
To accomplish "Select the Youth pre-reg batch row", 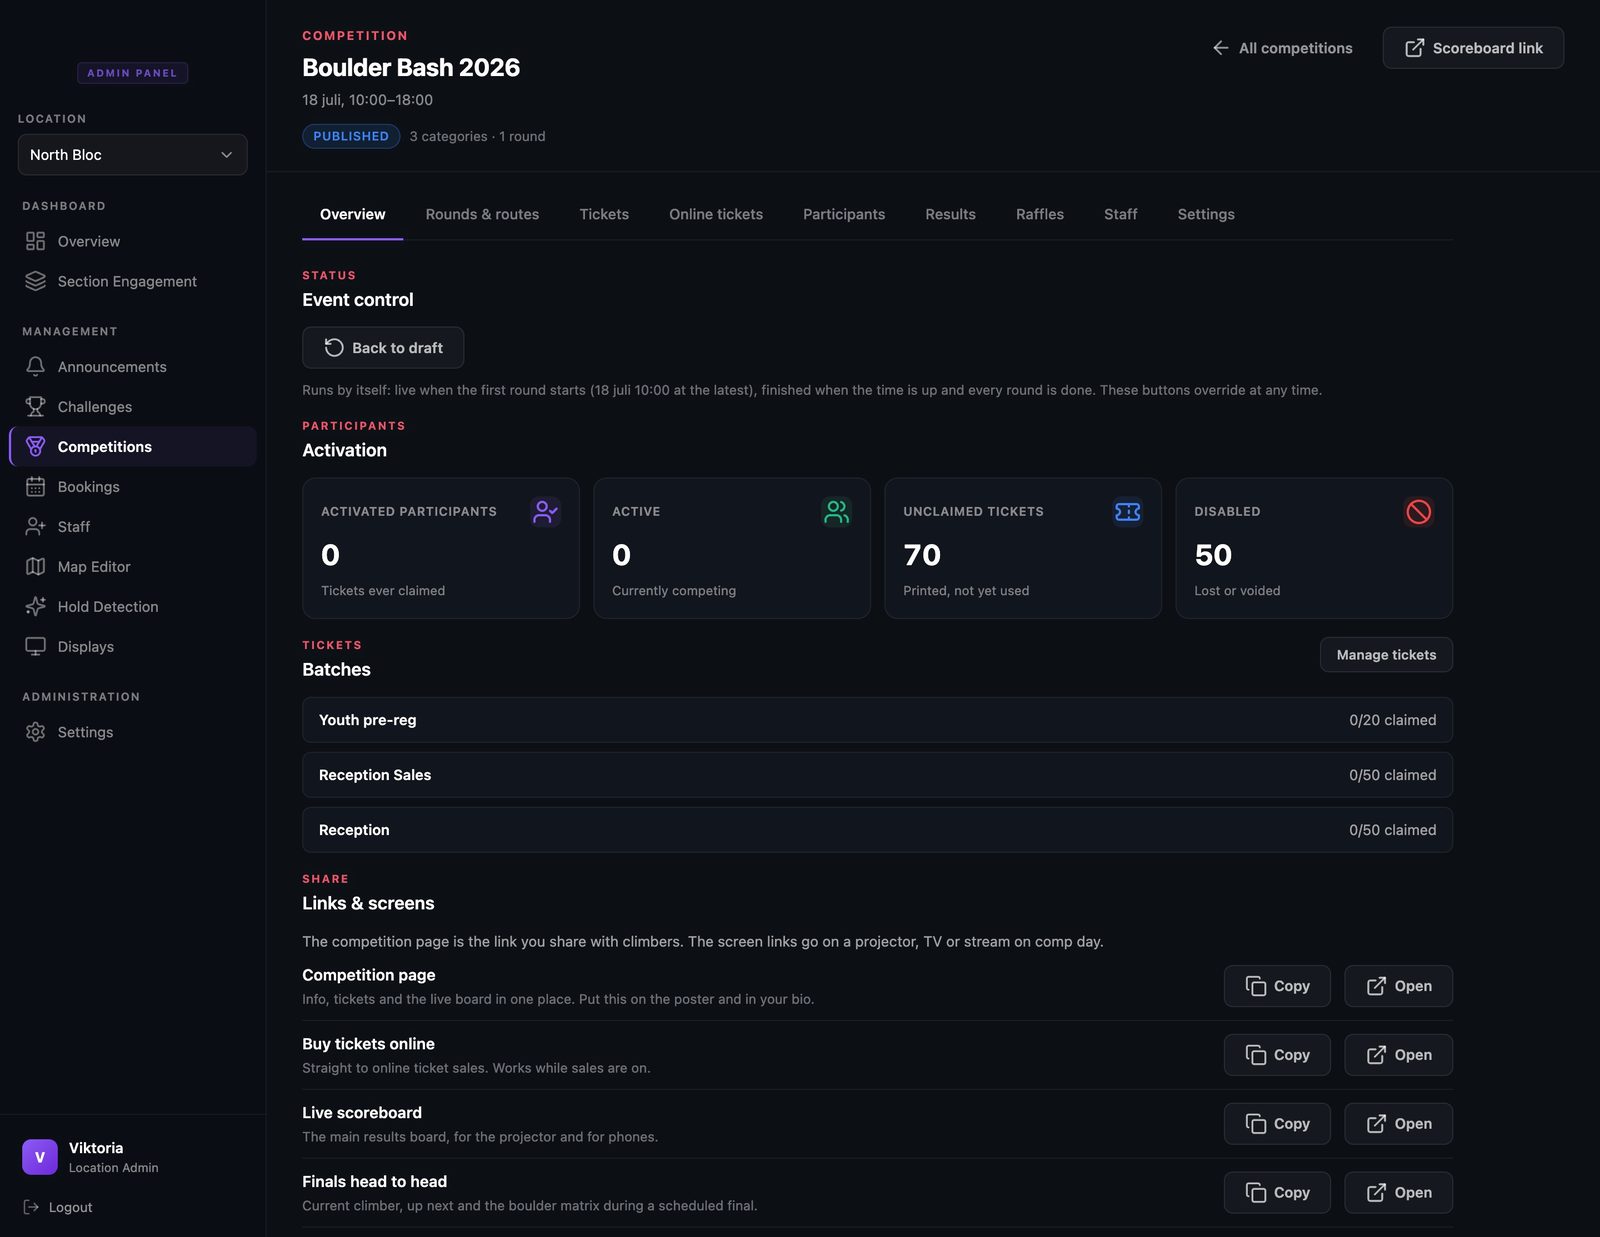I will point(877,720).
